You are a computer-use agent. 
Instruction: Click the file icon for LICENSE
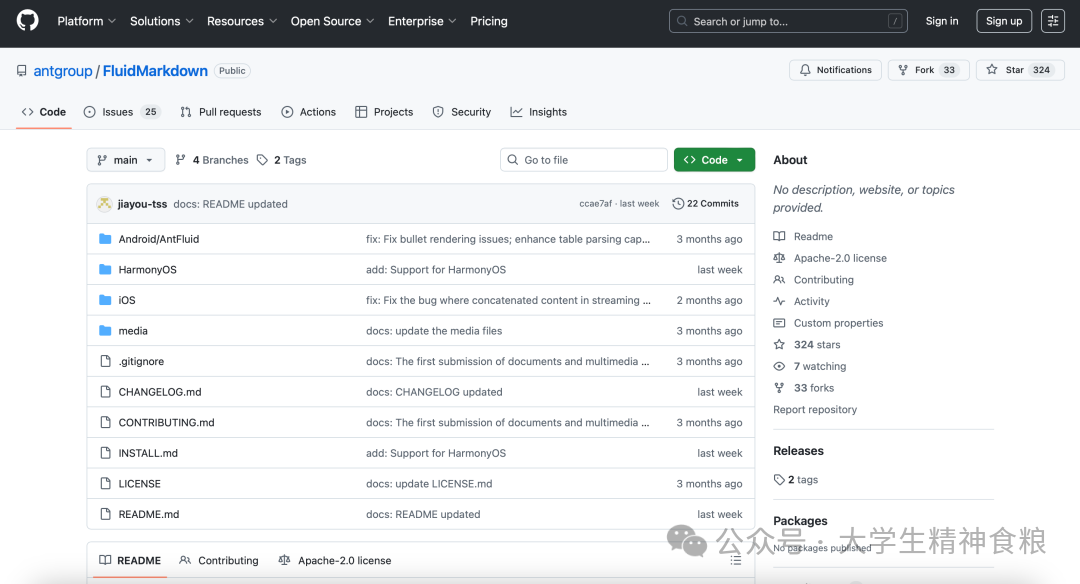click(x=105, y=483)
